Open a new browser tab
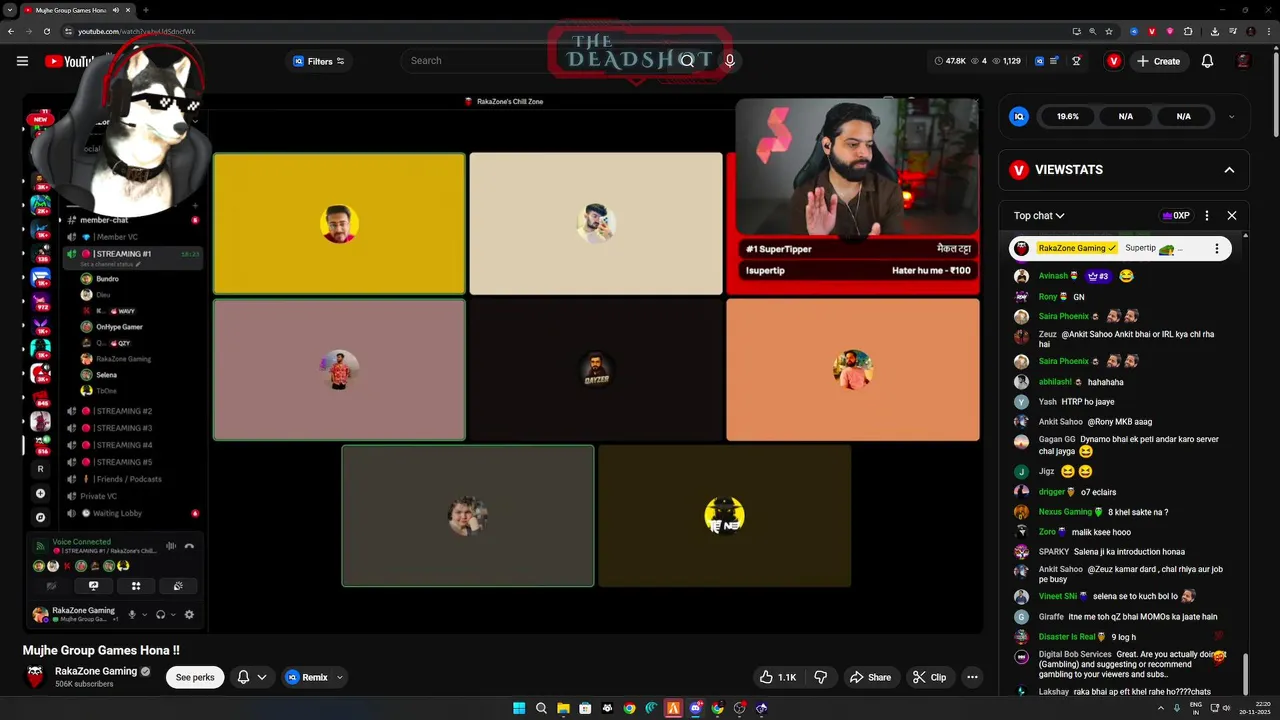The width and height of the screenshot is (1280, 720). click(145, 10)
